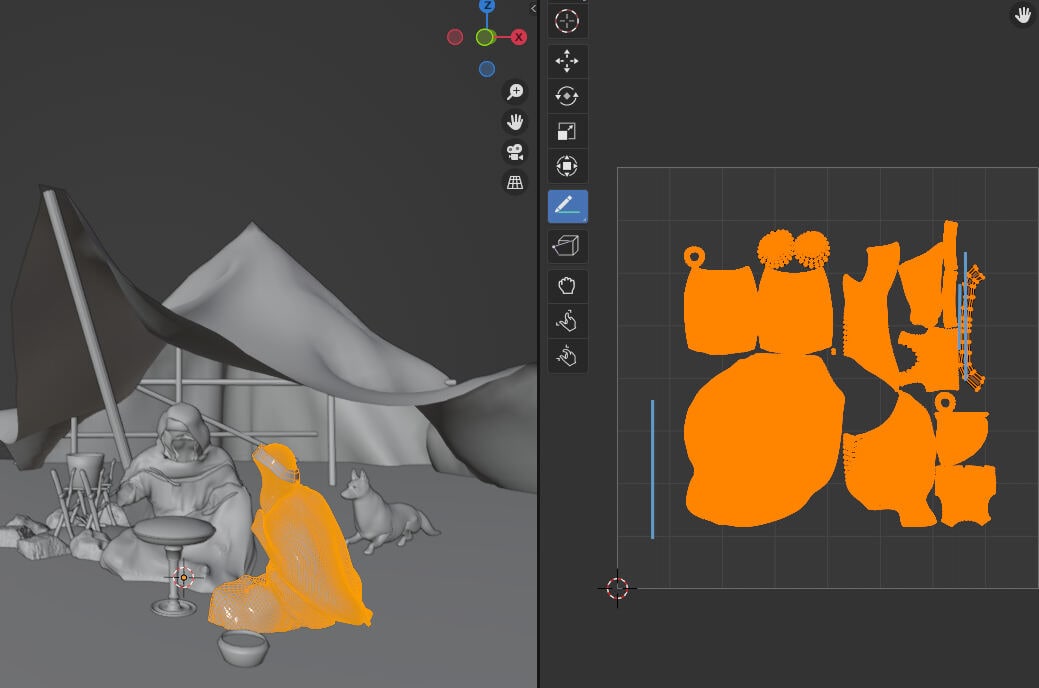Click the magnifier zoom icon in the 3D viewport
This screenshot has height=688, width=1039.
pos(514,91)
